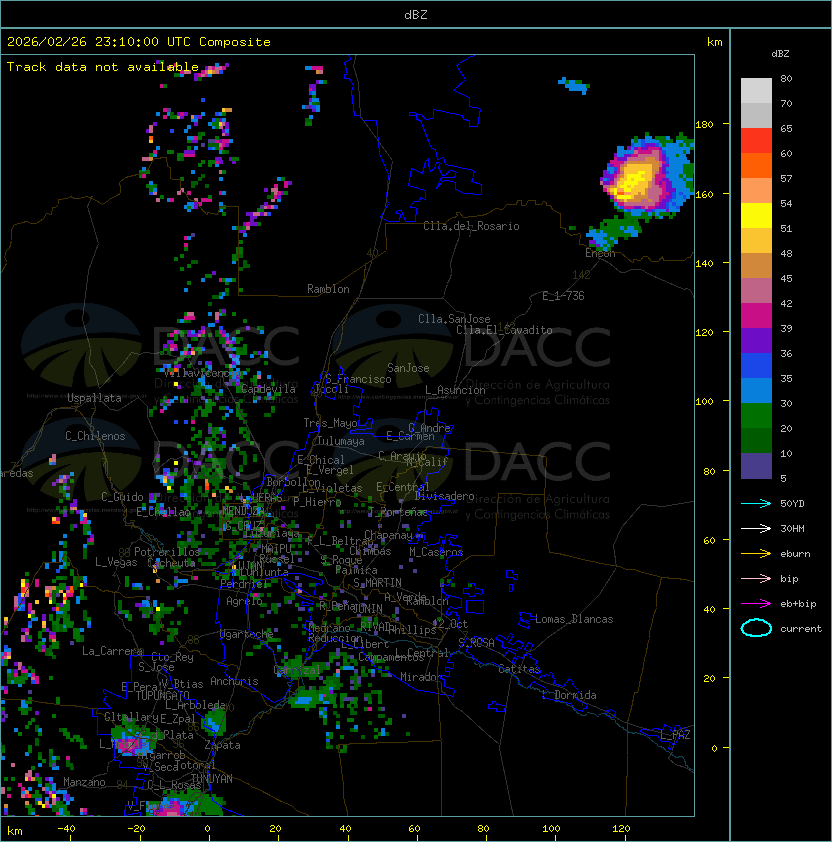Select the red swatch in dBZ scale
Screen dimensions: 832x842
756,141
